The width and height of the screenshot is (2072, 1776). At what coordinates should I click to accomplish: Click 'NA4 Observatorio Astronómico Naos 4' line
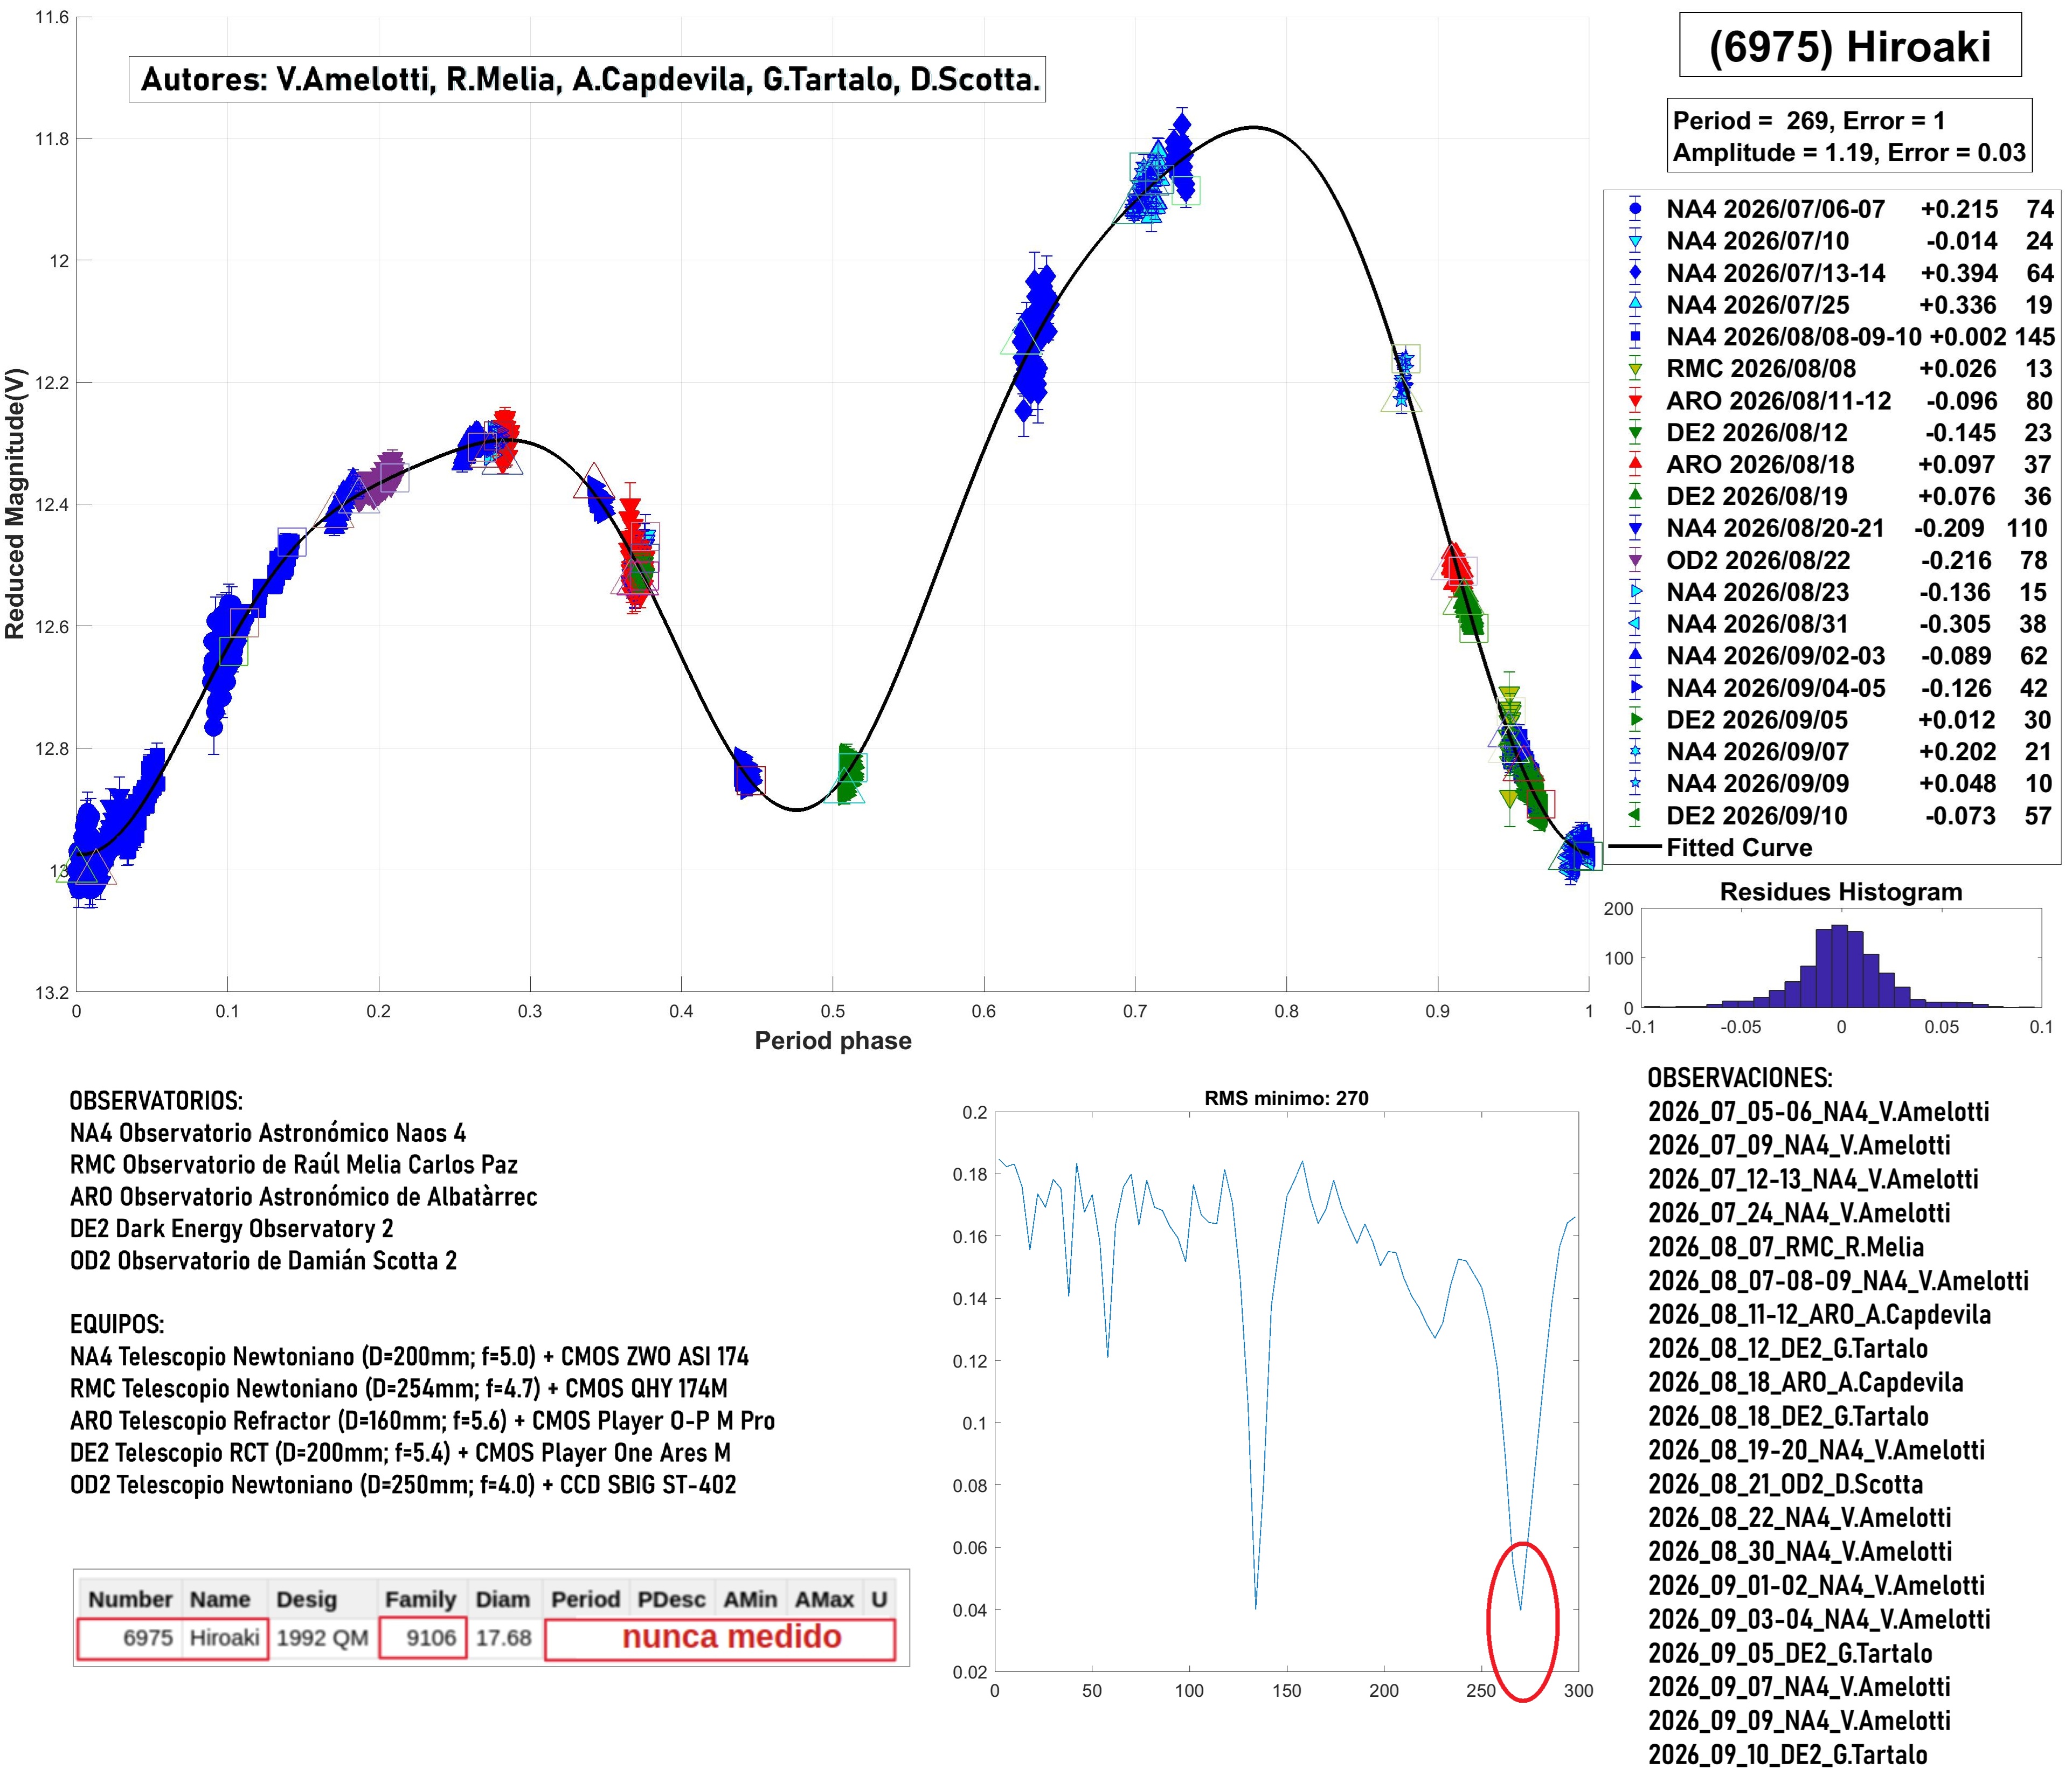268,1133
